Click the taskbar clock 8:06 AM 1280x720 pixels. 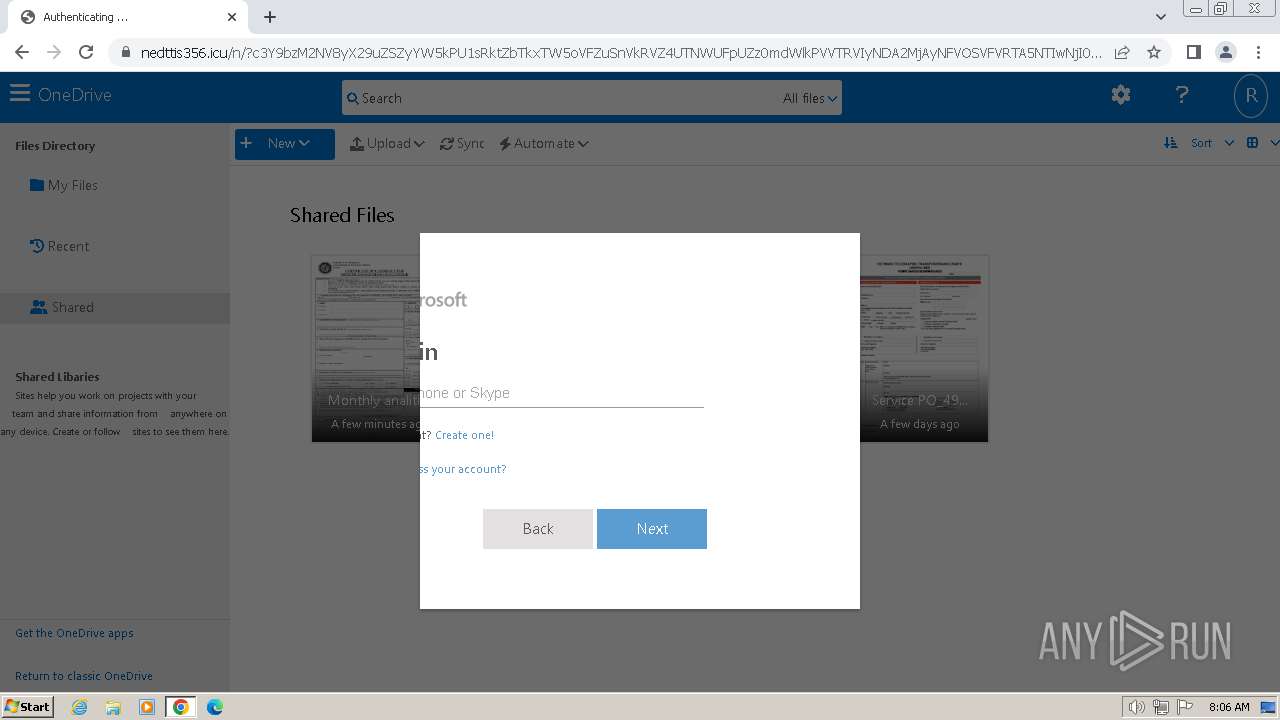(1229, 707)
